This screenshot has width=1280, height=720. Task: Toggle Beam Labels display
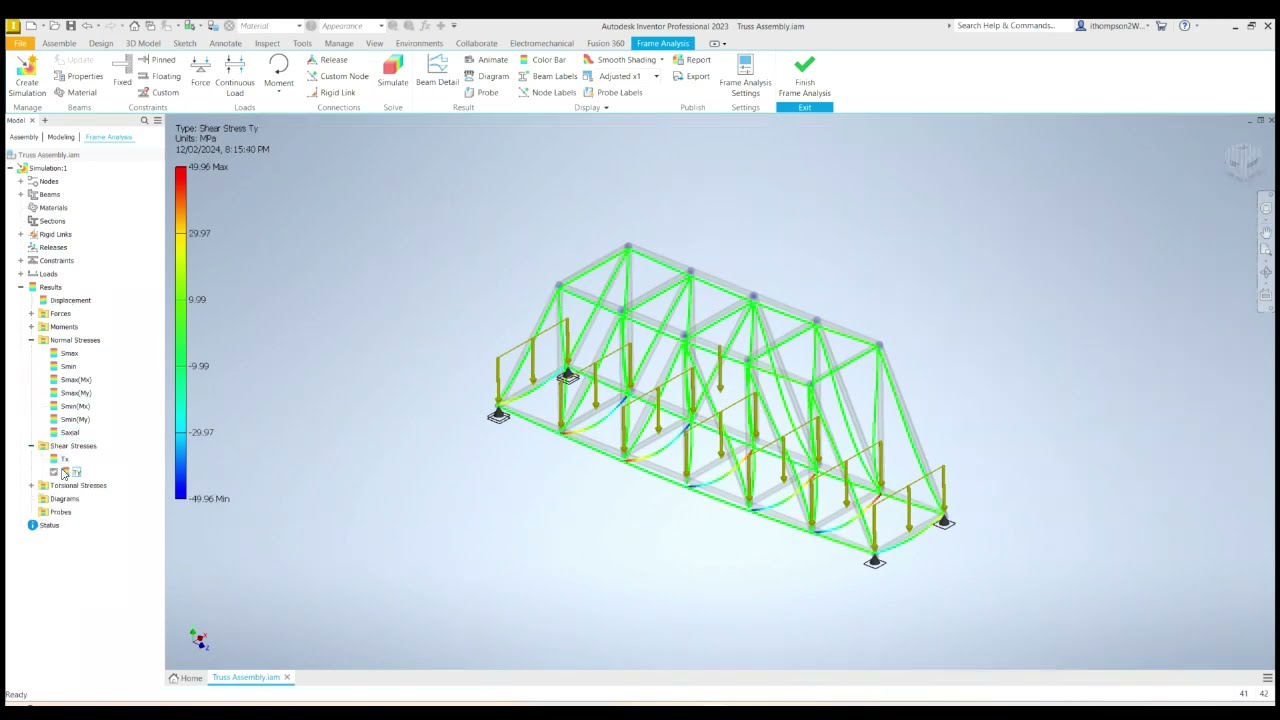547,76
